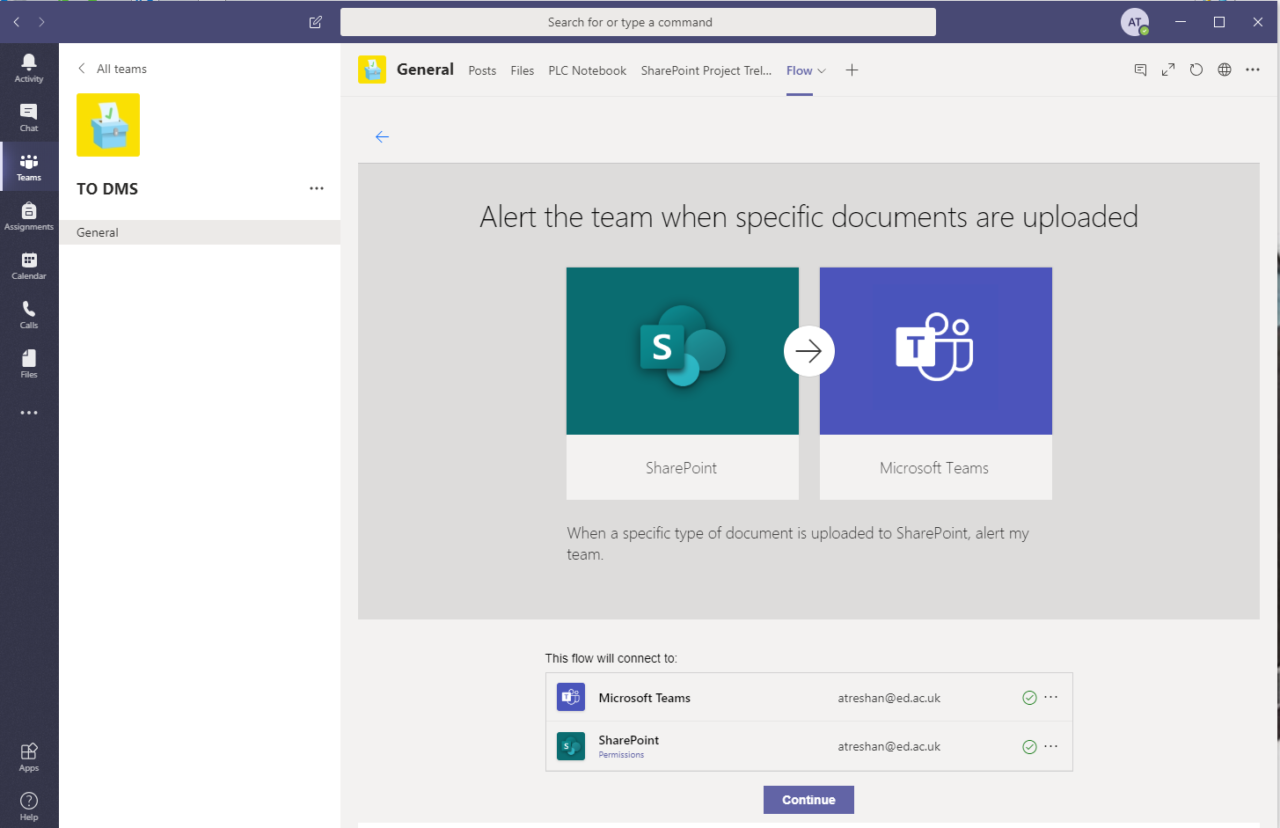Screen dimensions: 1280x828
Task: Open the Activity feed in sidebar
Action: (29, 66)
